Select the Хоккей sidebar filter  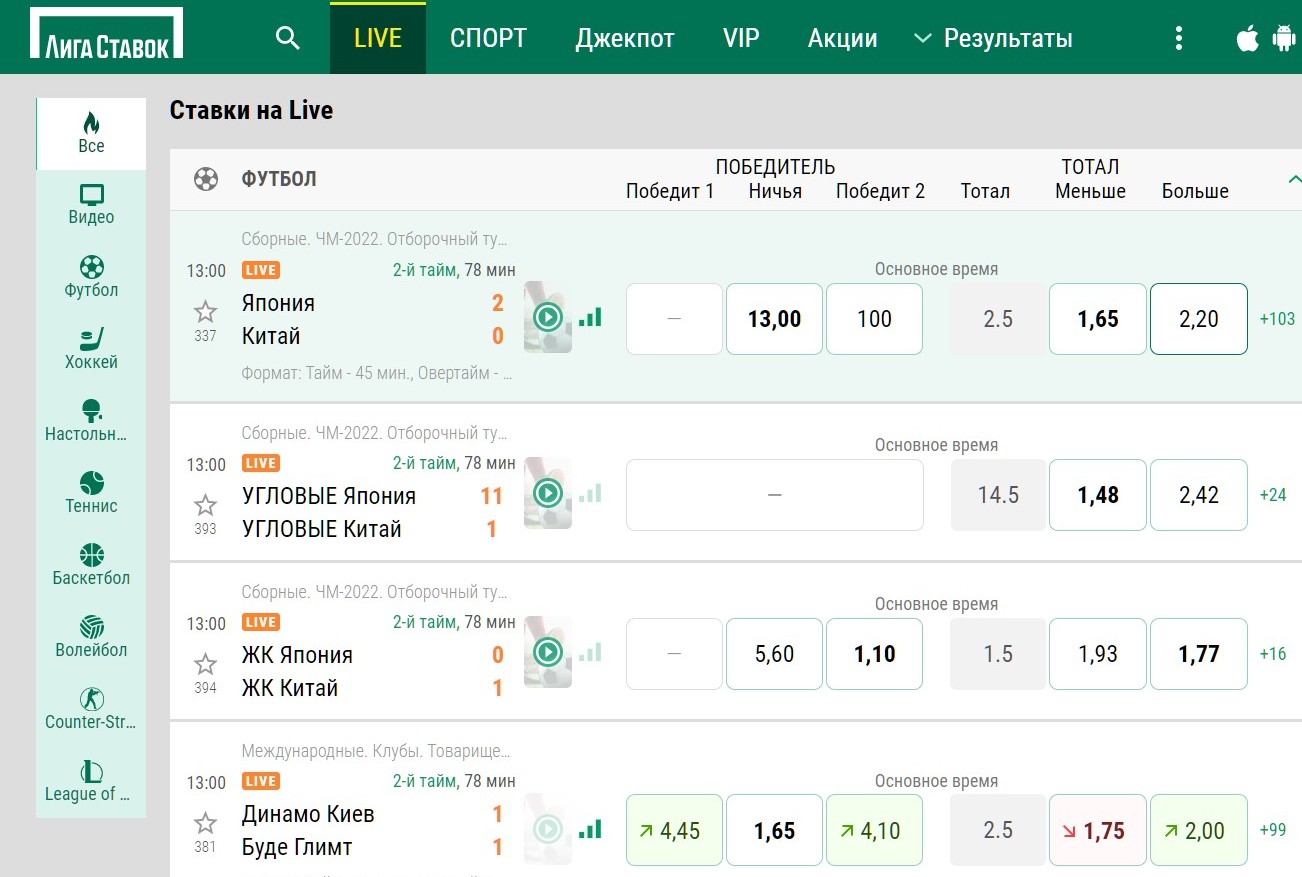[x=91, y=349]
